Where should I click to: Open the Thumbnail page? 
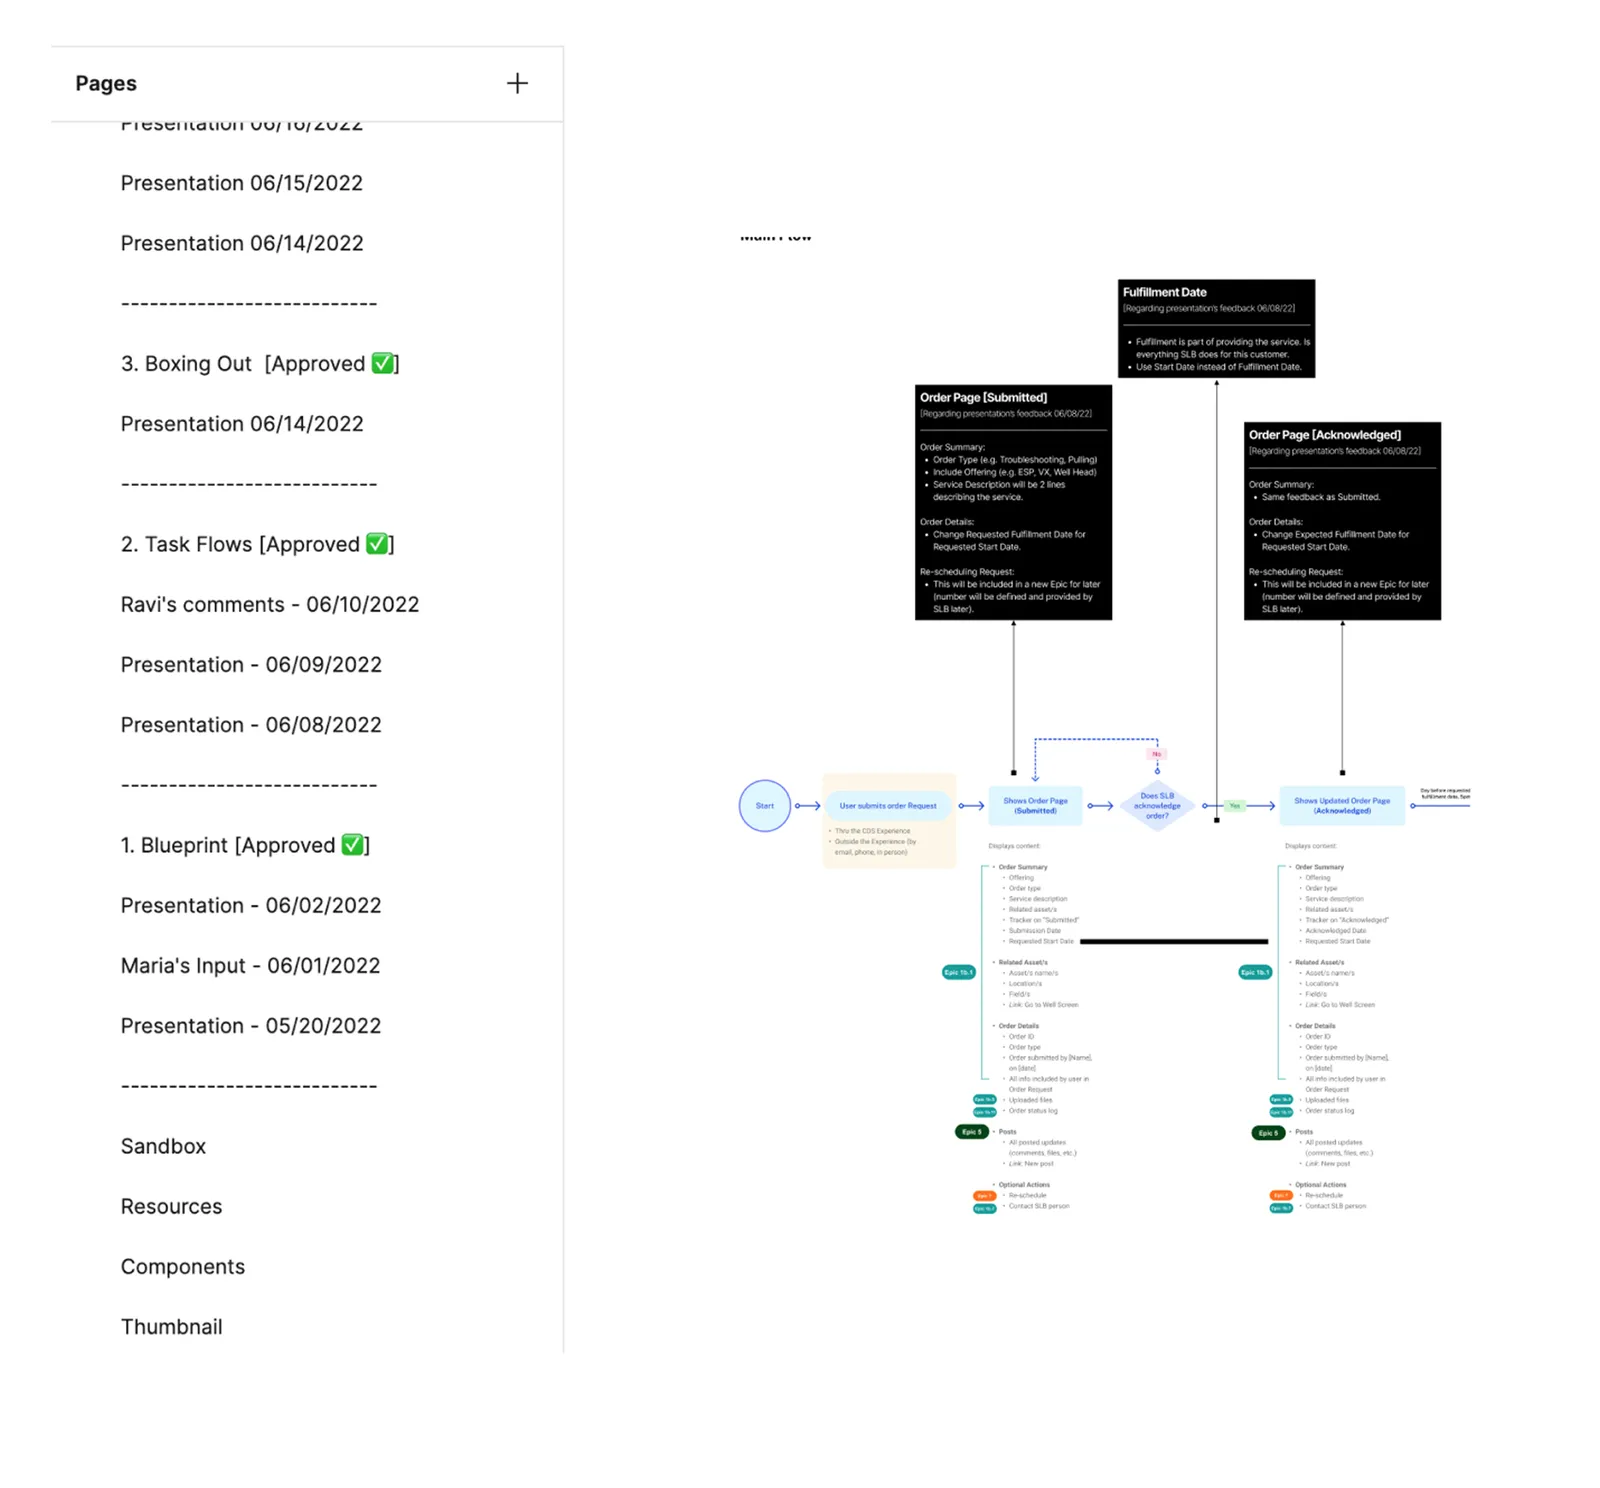click(x=172, y=1327)
